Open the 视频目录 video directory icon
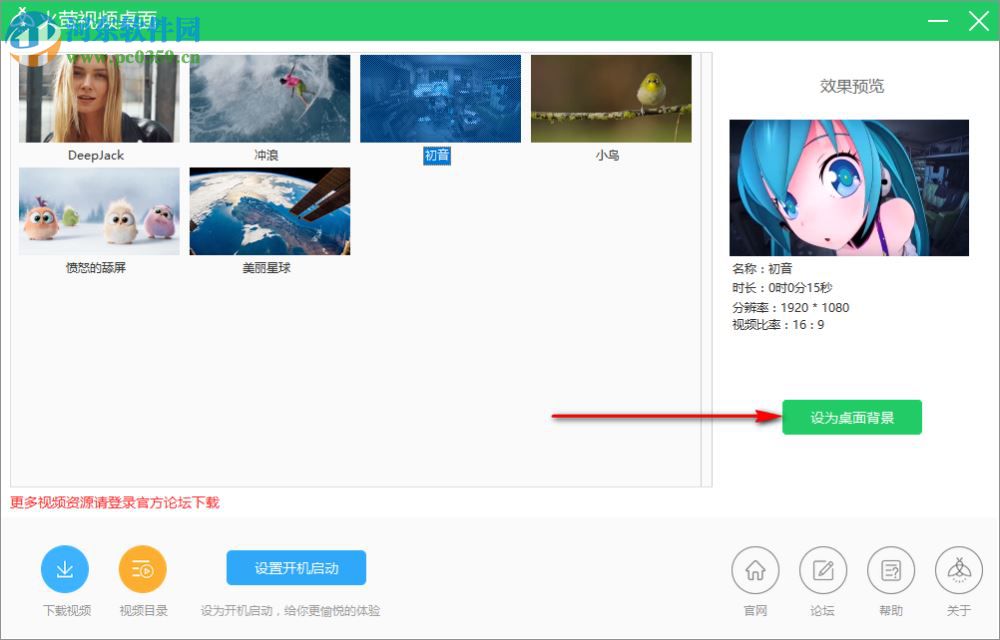 (x=142, y=567)
